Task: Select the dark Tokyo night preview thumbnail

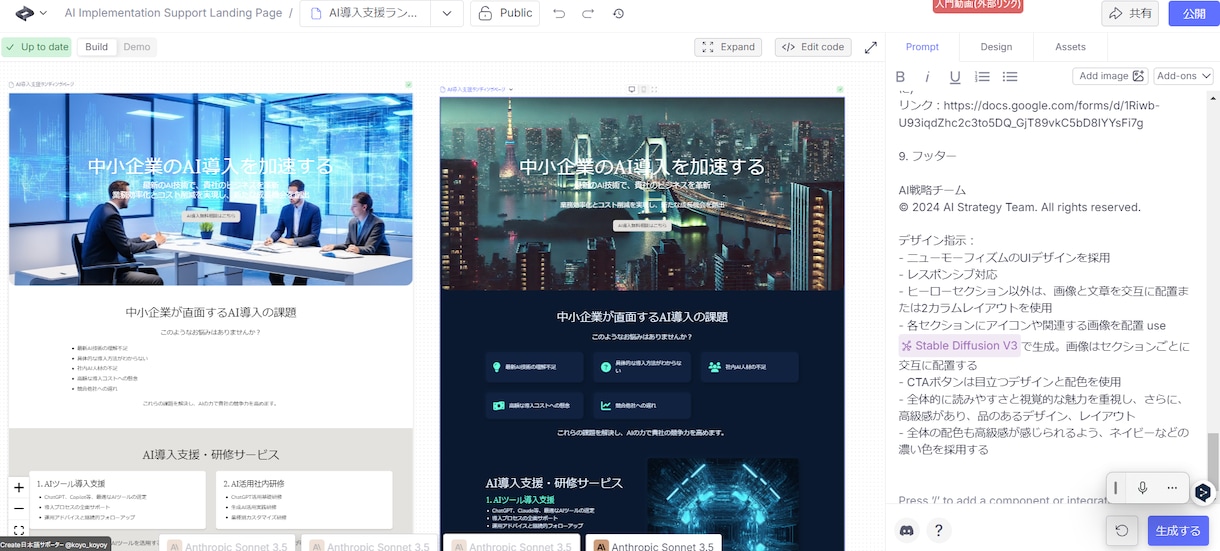Action: [x=642, y=193]
